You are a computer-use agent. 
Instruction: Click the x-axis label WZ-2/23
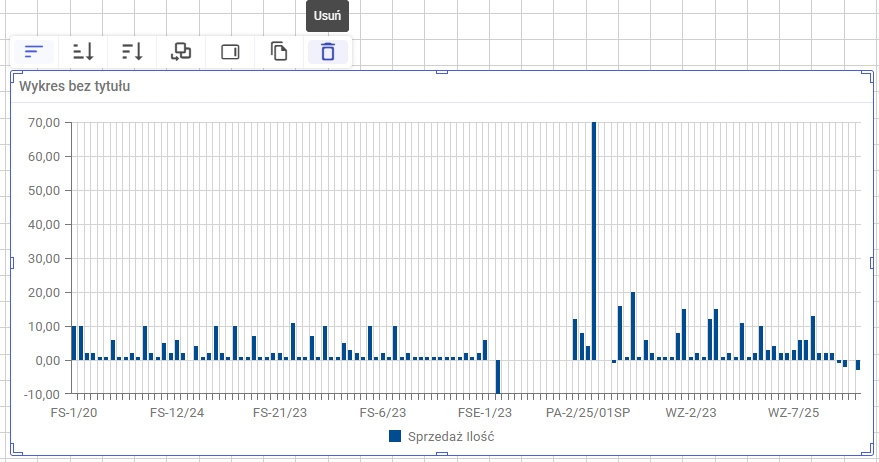[x=691, y=413]
